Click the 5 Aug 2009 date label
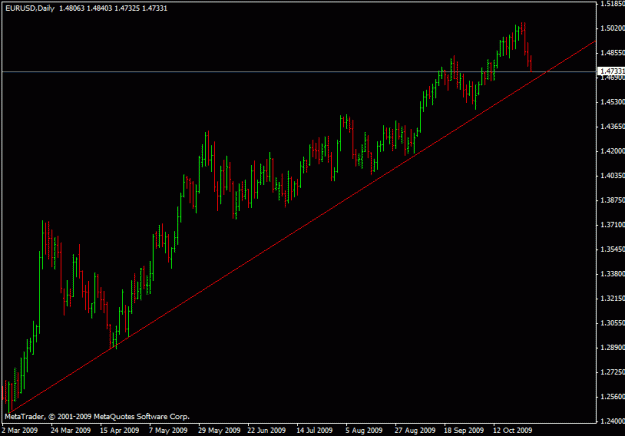The width and height of the screenshot is (625, 436). (x=364, y=430)
